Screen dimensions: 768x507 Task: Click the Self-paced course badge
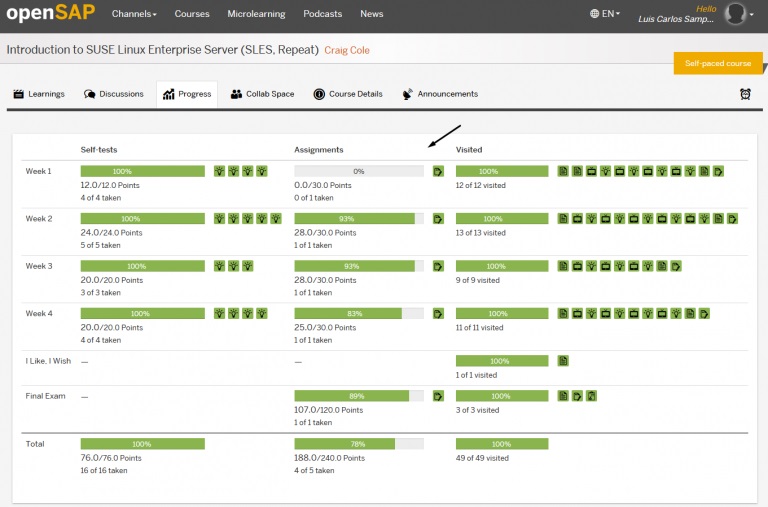(x=718, y=63)
